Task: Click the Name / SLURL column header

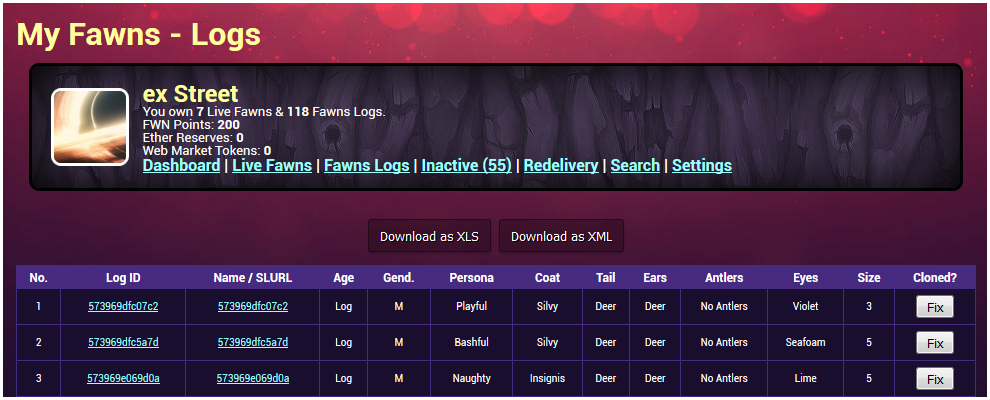Action: coord(253,278)
